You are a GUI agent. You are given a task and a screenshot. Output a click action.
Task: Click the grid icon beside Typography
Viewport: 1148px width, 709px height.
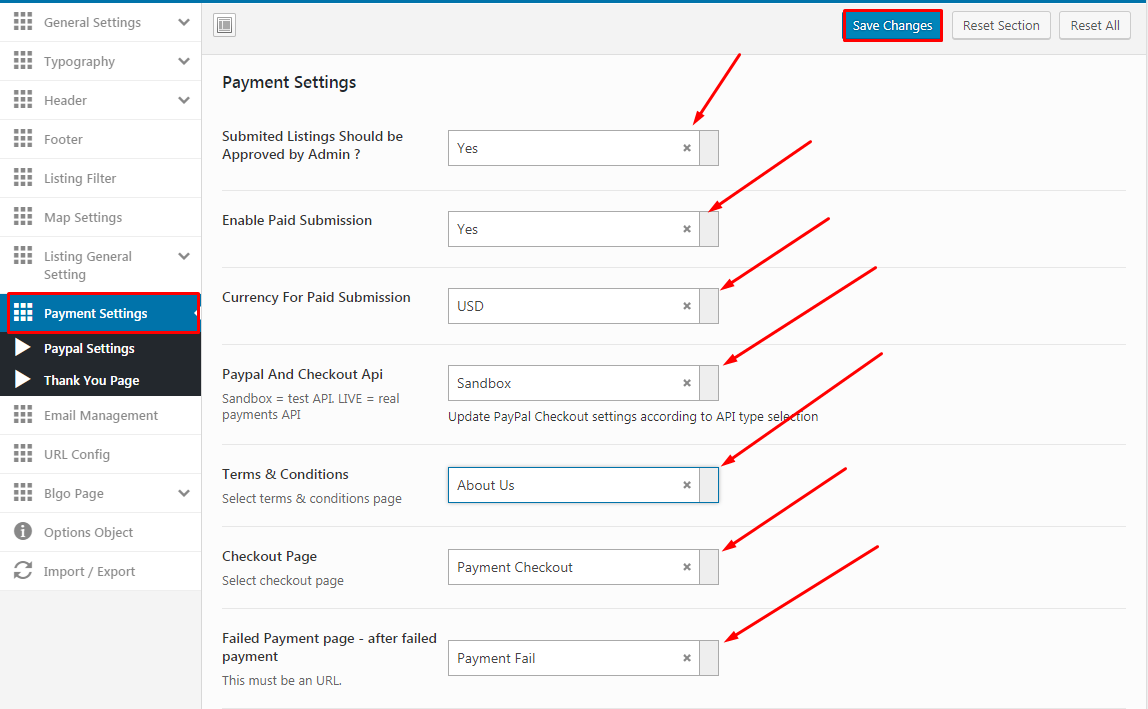tap(23, 61)
